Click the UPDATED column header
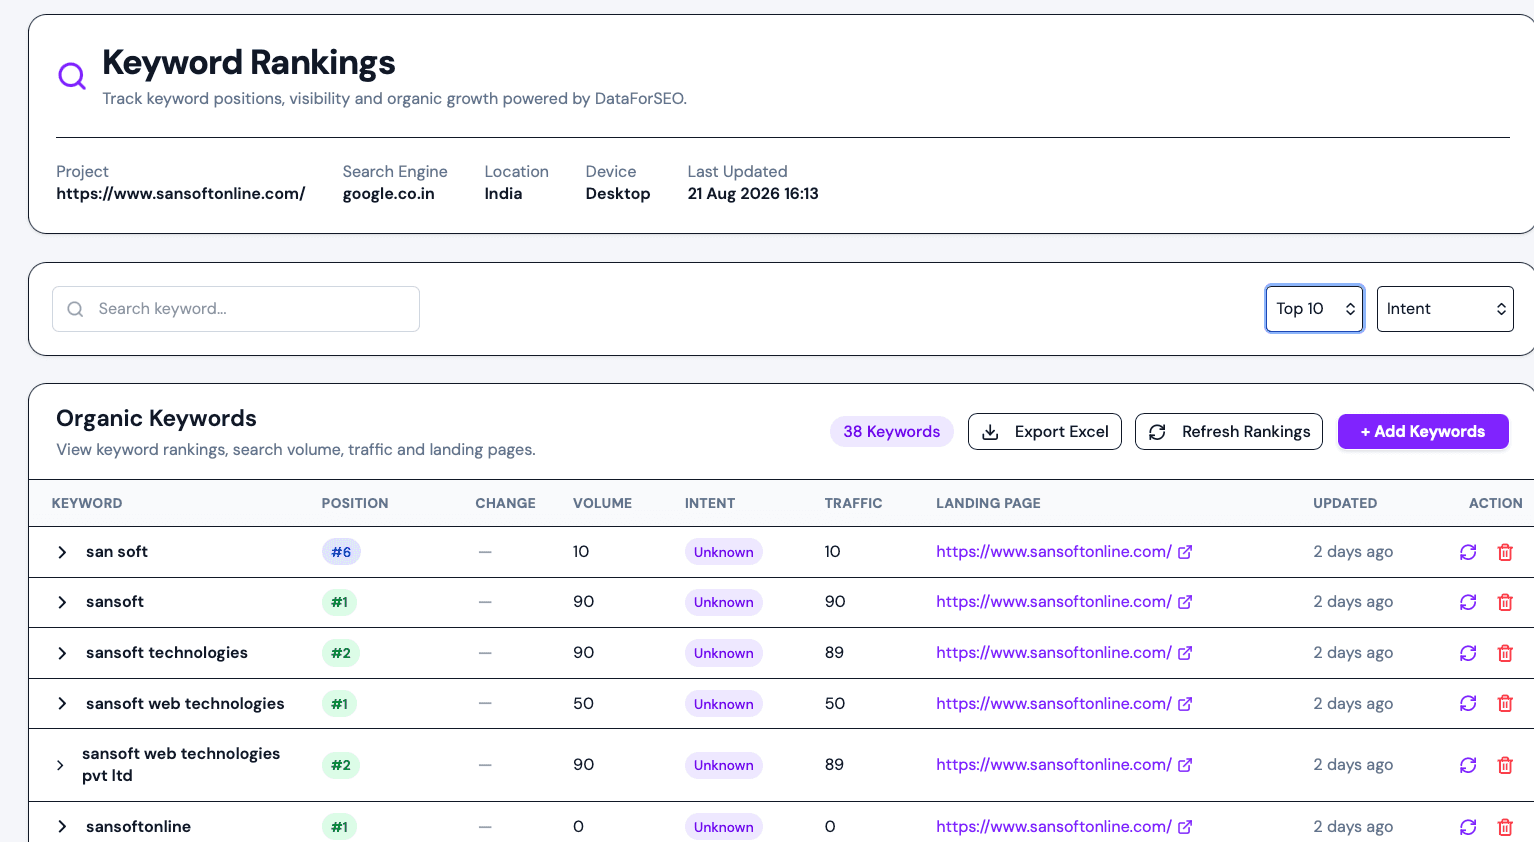1534x842 pixels. coord(1345,503)
